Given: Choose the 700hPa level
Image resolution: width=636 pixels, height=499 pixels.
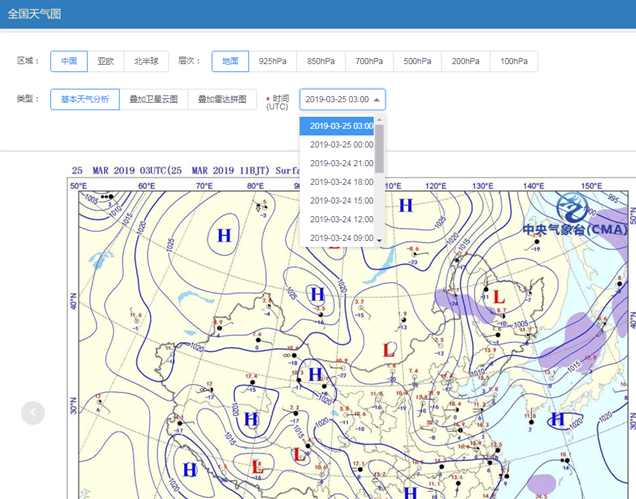Looking at the screenshot, I should pyautogui.click(x=369, y=61).
